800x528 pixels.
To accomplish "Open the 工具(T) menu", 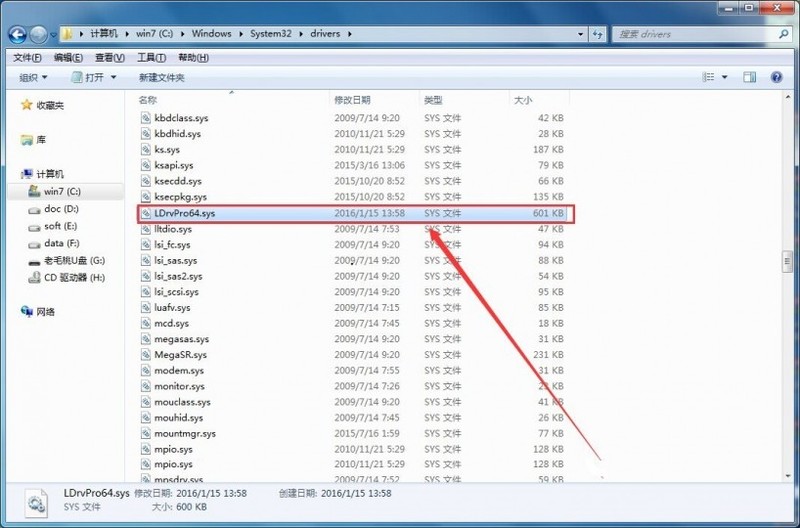I will tap(151, 58).
